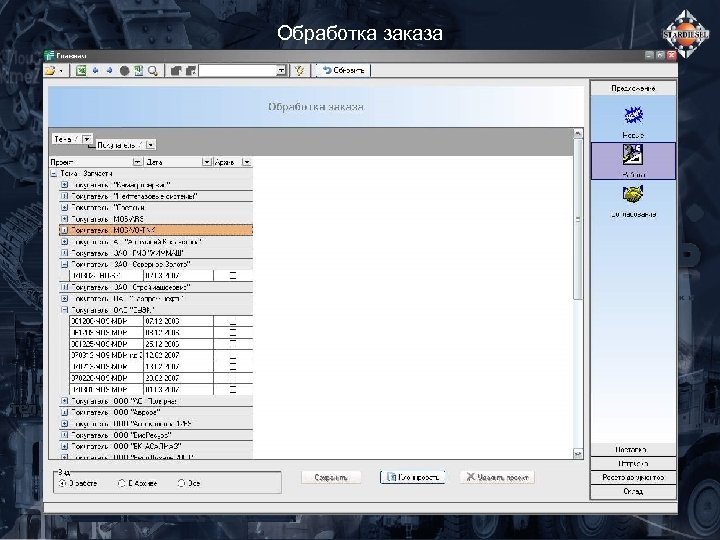Click the Предложение sidebar header
Image resolution: width=720 pixels, height=540 pixels.
point(633,88)
